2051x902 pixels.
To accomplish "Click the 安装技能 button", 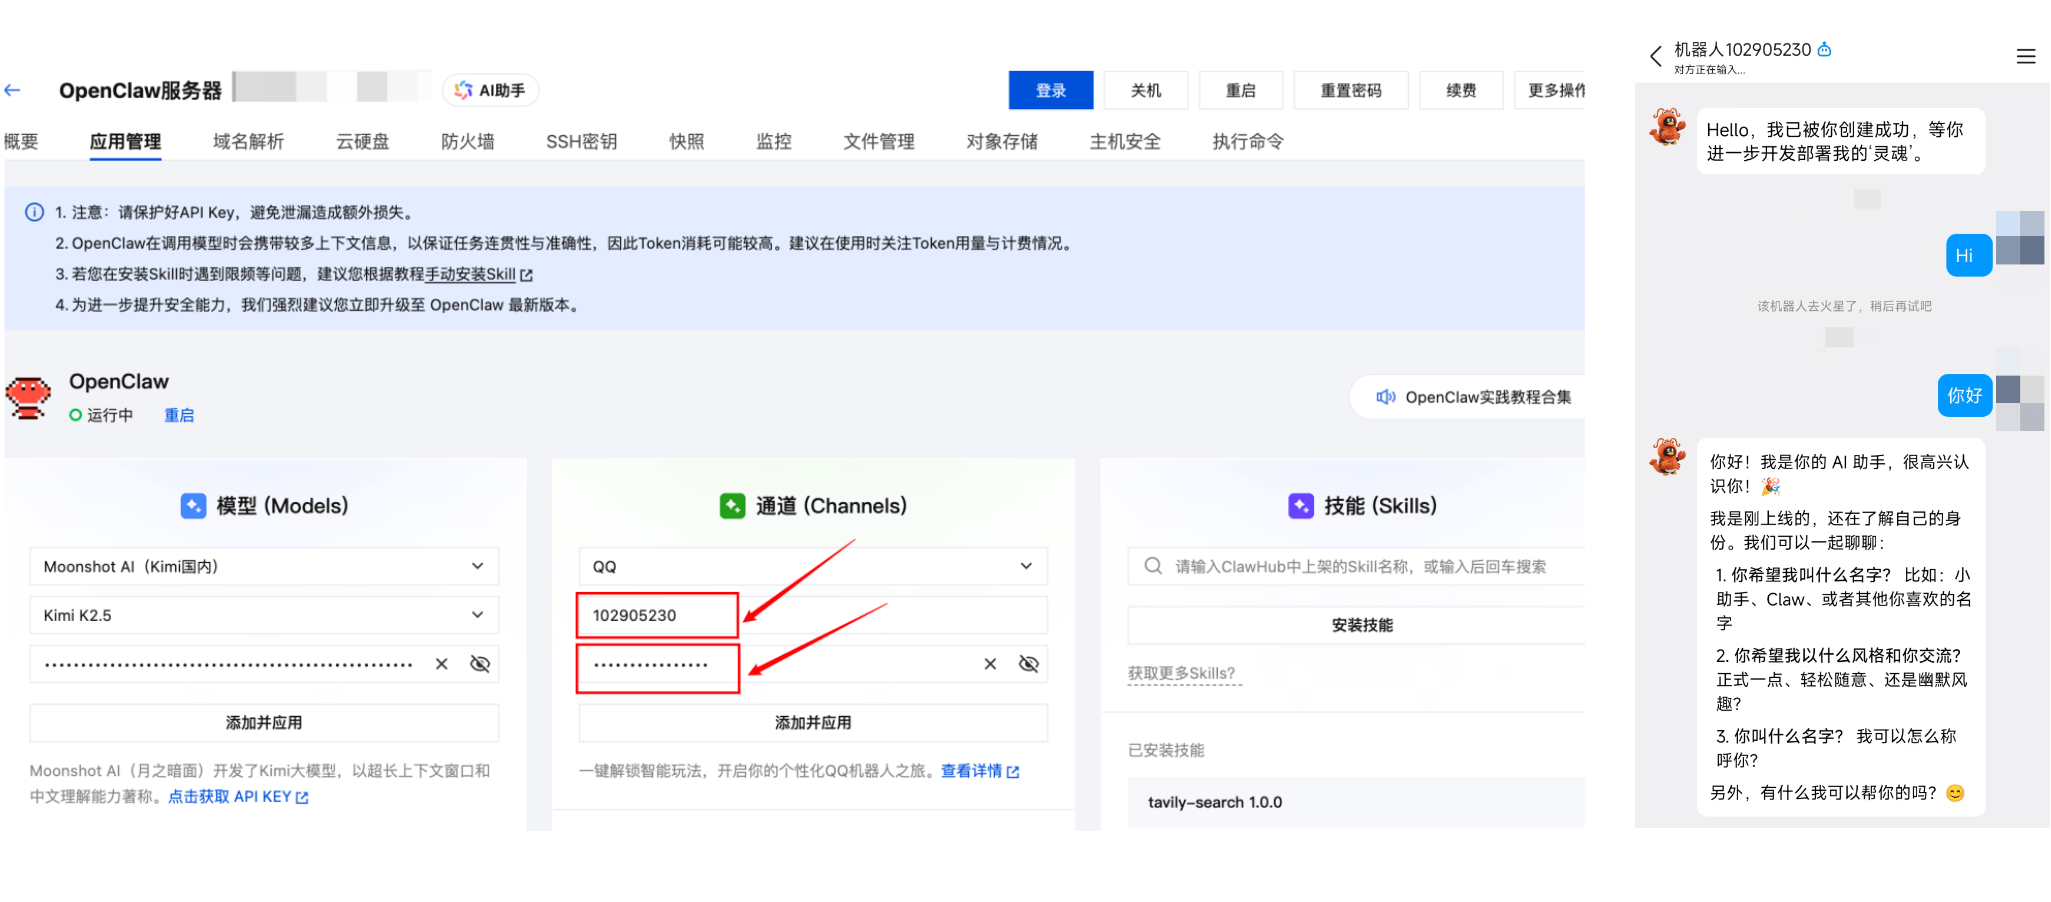I will (x=1357, y=625).
